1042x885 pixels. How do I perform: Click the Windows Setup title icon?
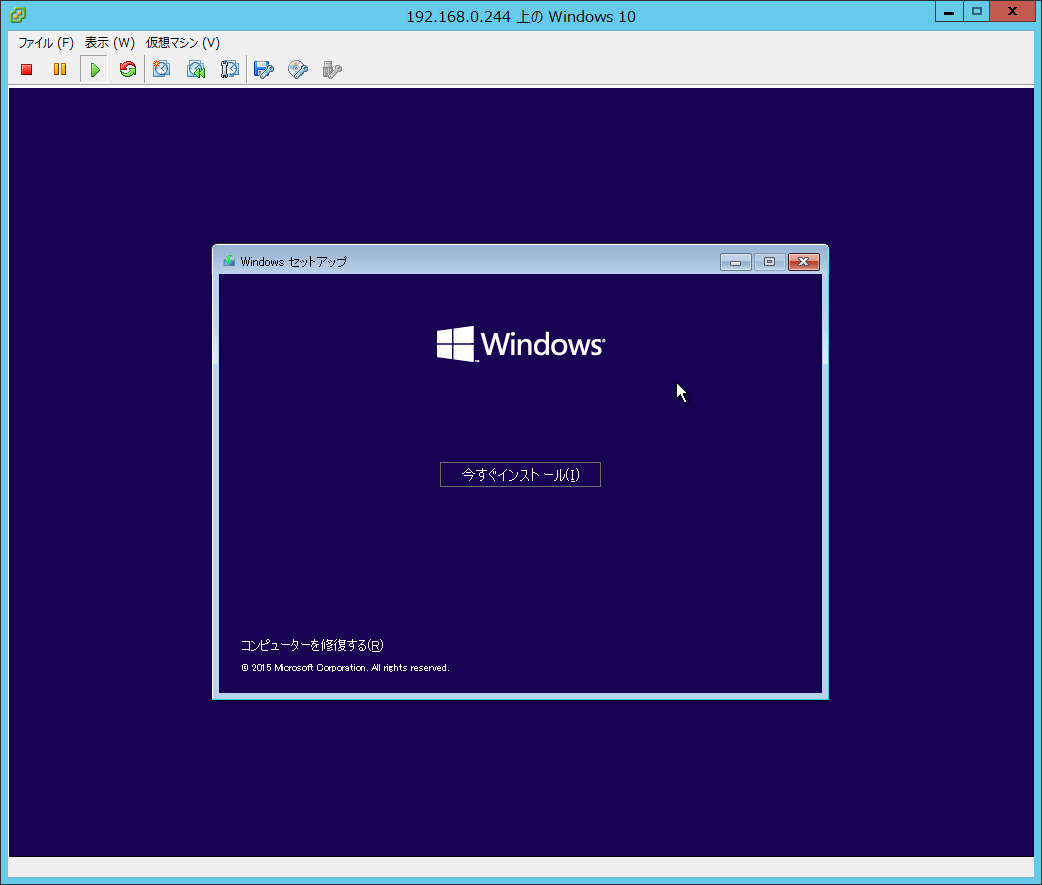pyautogui.click(x=229, y=261)
